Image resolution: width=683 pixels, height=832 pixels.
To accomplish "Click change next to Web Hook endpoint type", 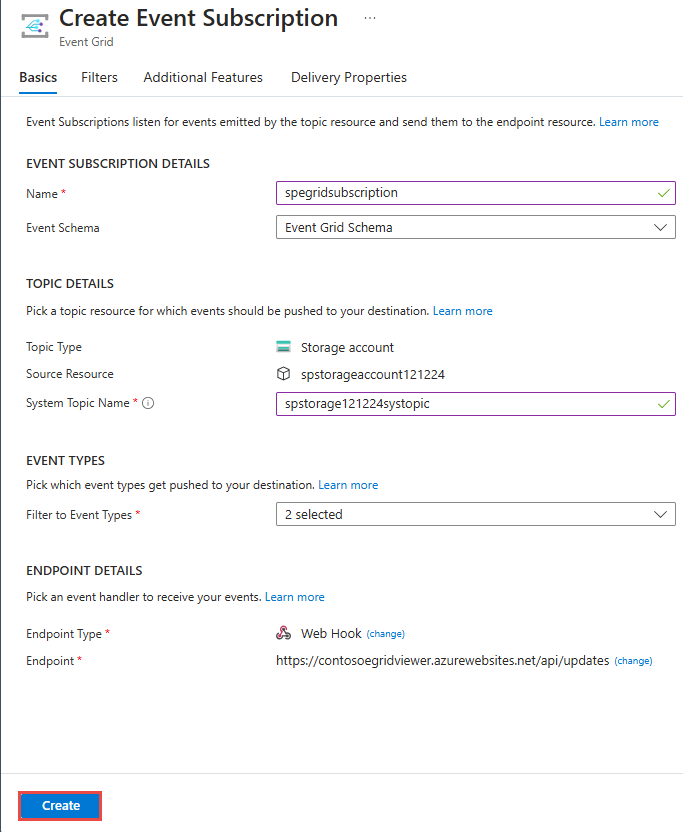I will [x=385, y=633].
